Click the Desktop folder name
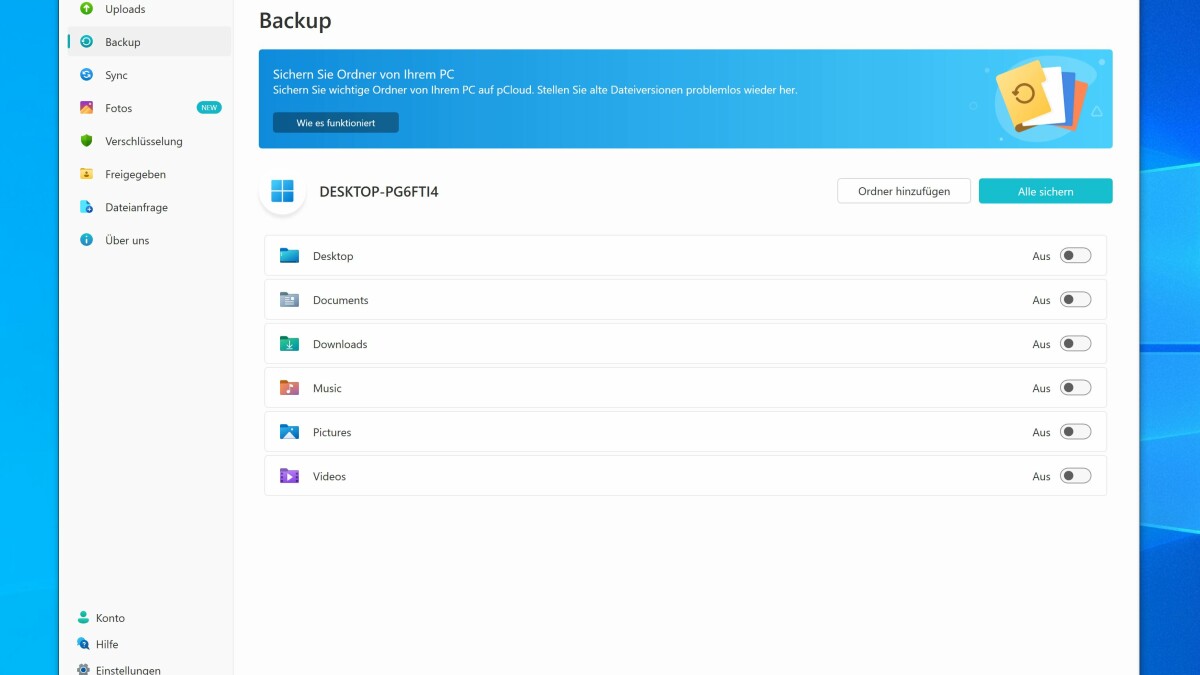Image resolution: width=1200 pixels, height=675 pixels. point(333,256)
